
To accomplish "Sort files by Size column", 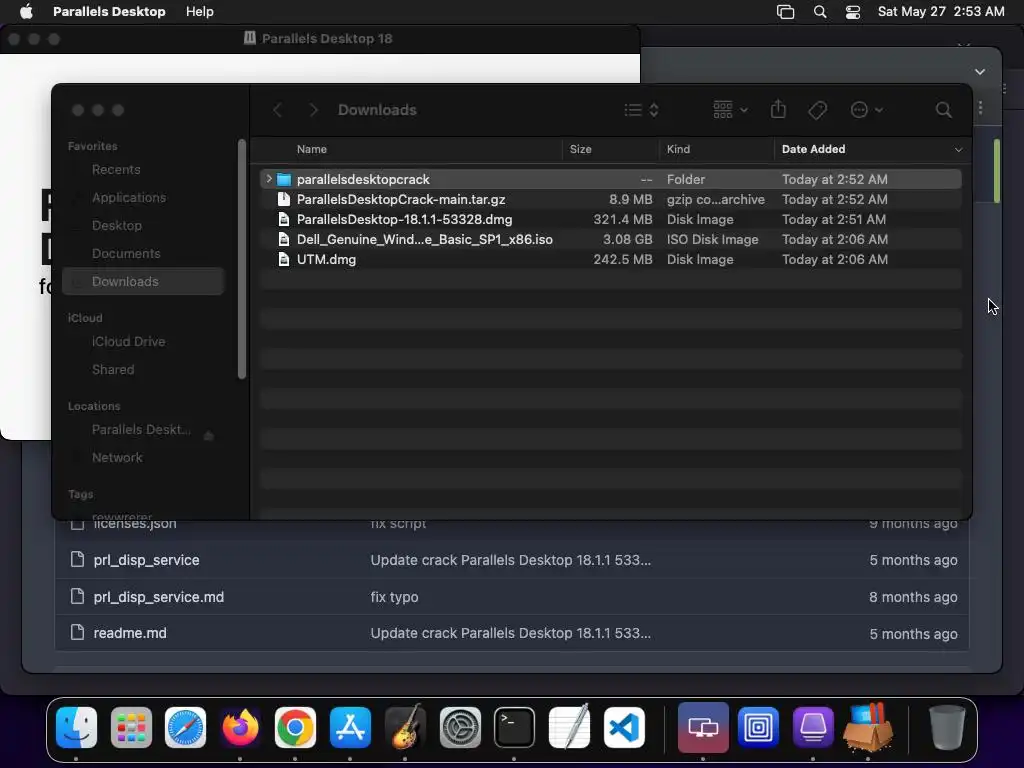I will click(x=580, y=149).
